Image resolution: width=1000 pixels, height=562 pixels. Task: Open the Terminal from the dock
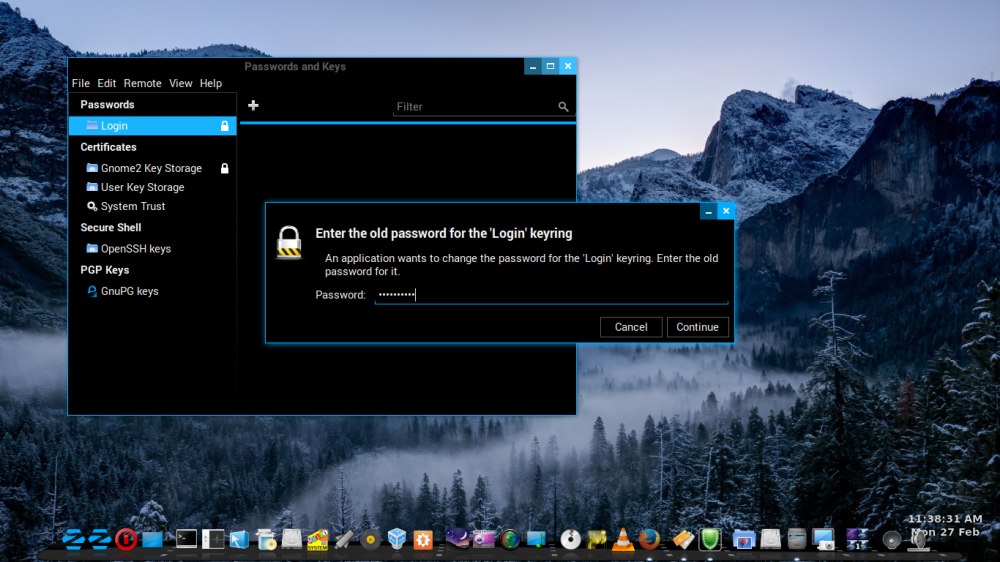[186, 539]
